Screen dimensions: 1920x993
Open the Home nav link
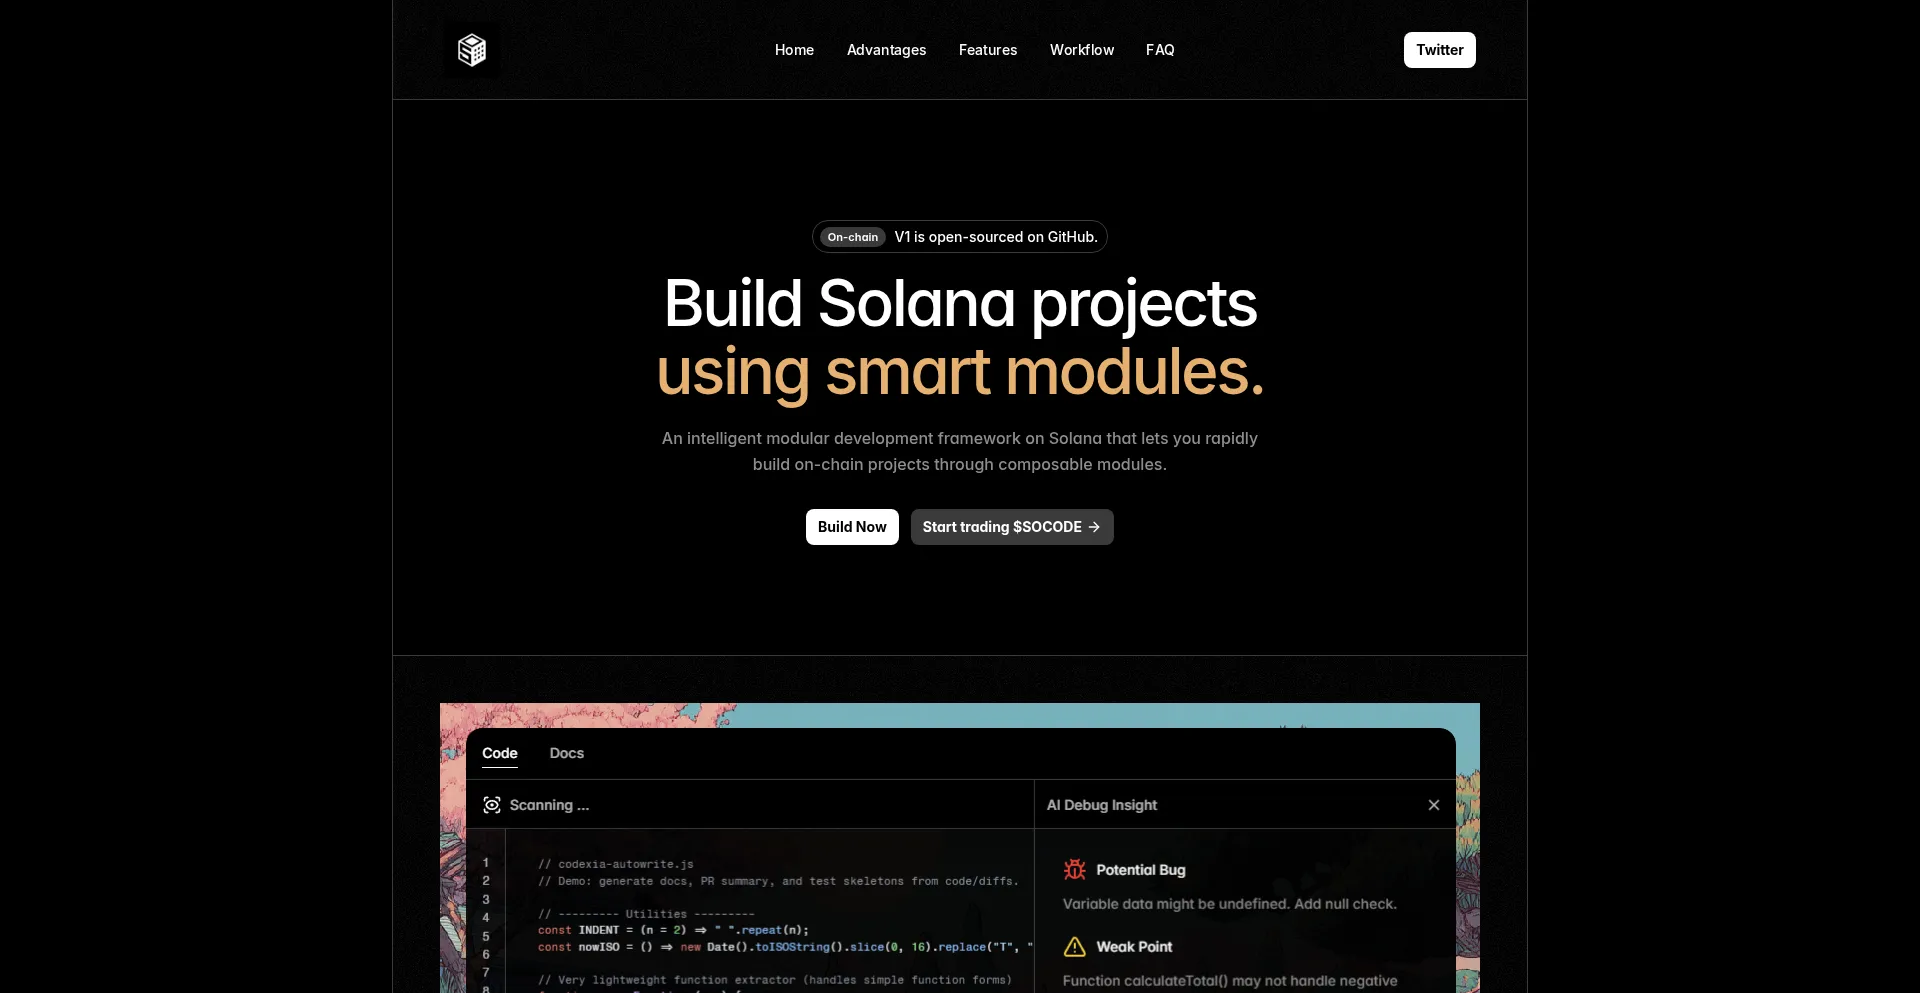coord(794,50)
